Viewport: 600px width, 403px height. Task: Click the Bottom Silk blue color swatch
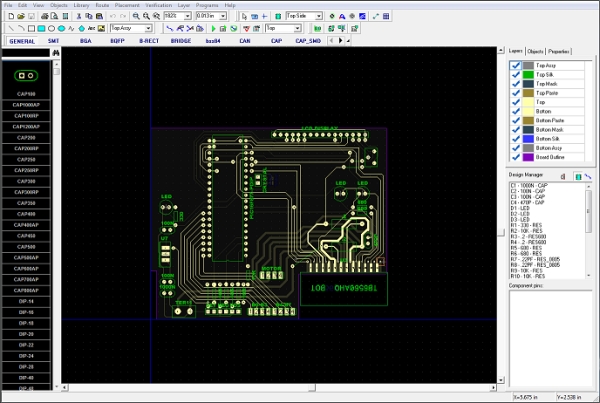point(528,139)
